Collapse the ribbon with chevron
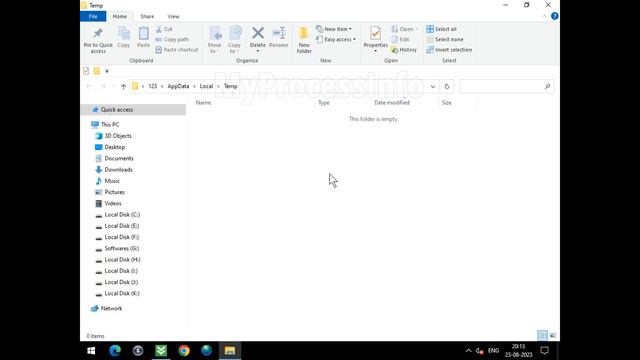 [x=544, y=16]
